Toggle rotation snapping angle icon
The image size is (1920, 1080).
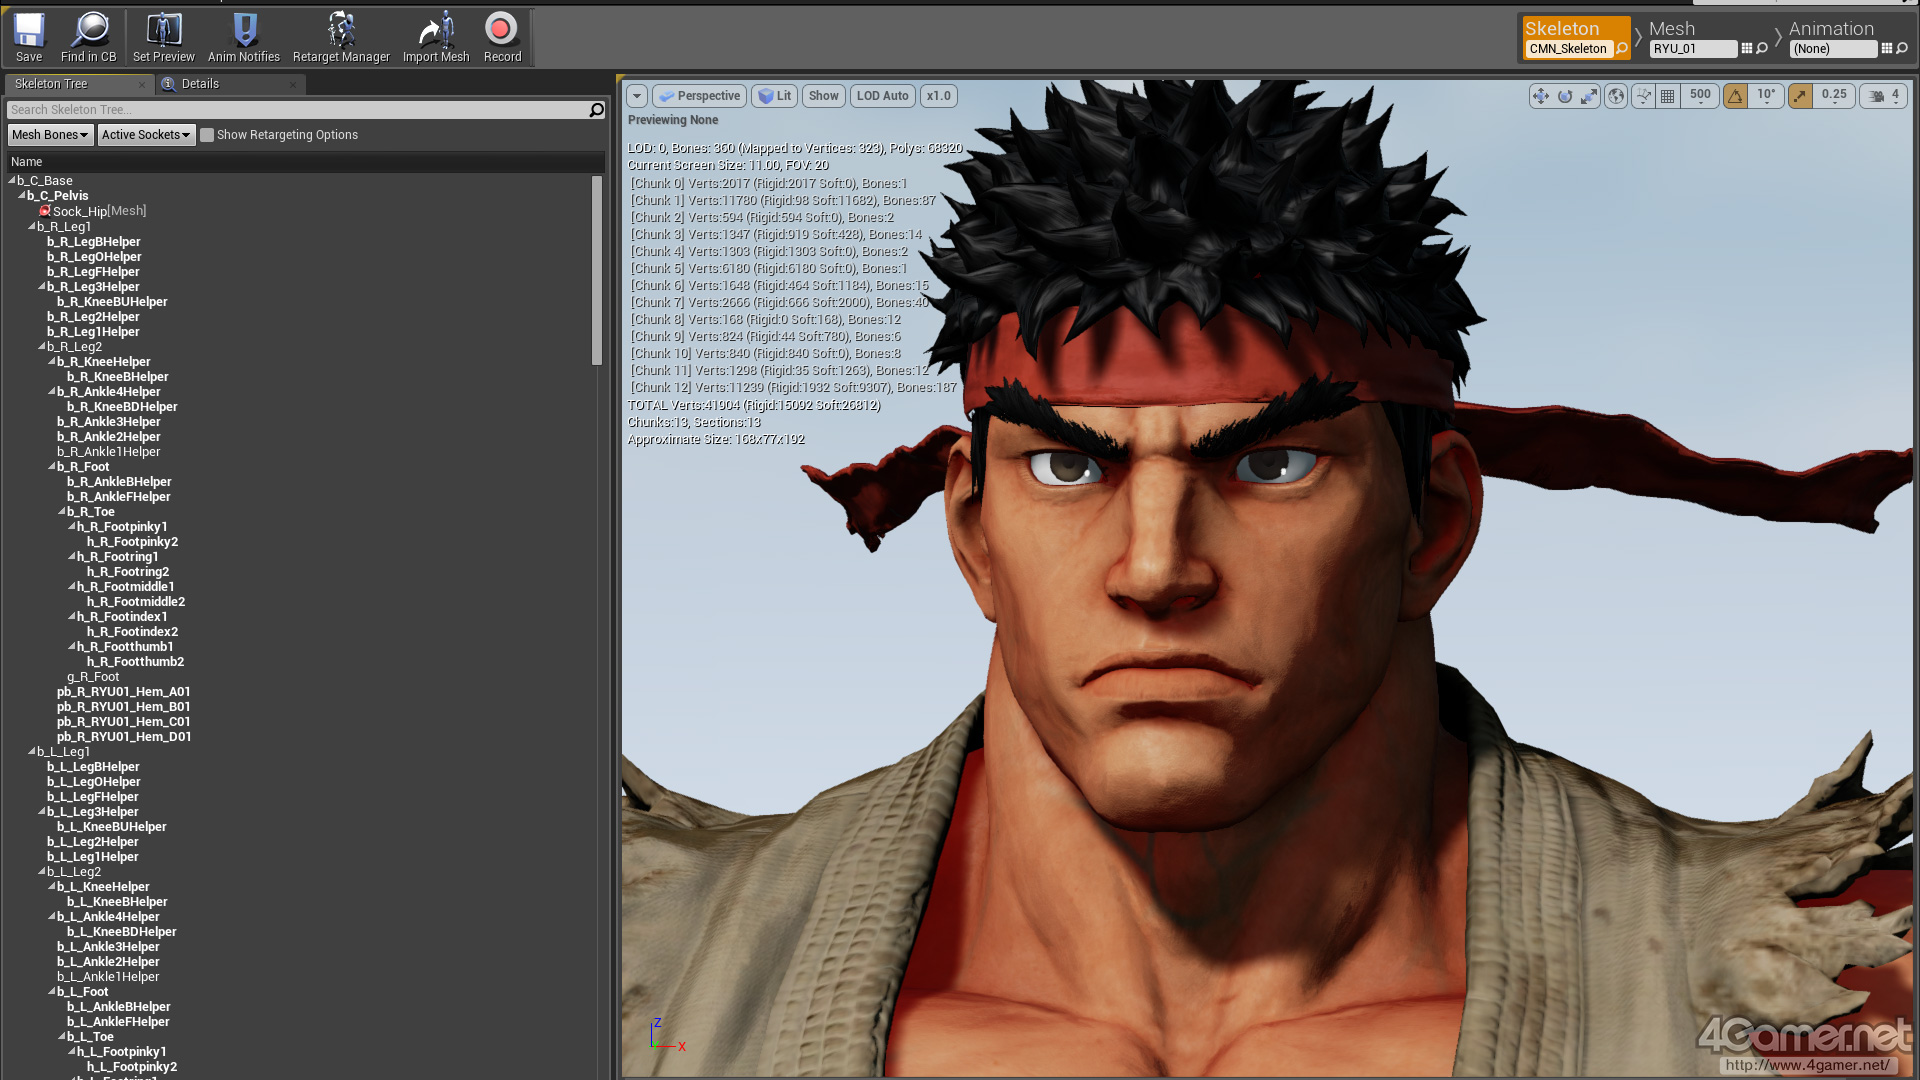pos(1736,96)
